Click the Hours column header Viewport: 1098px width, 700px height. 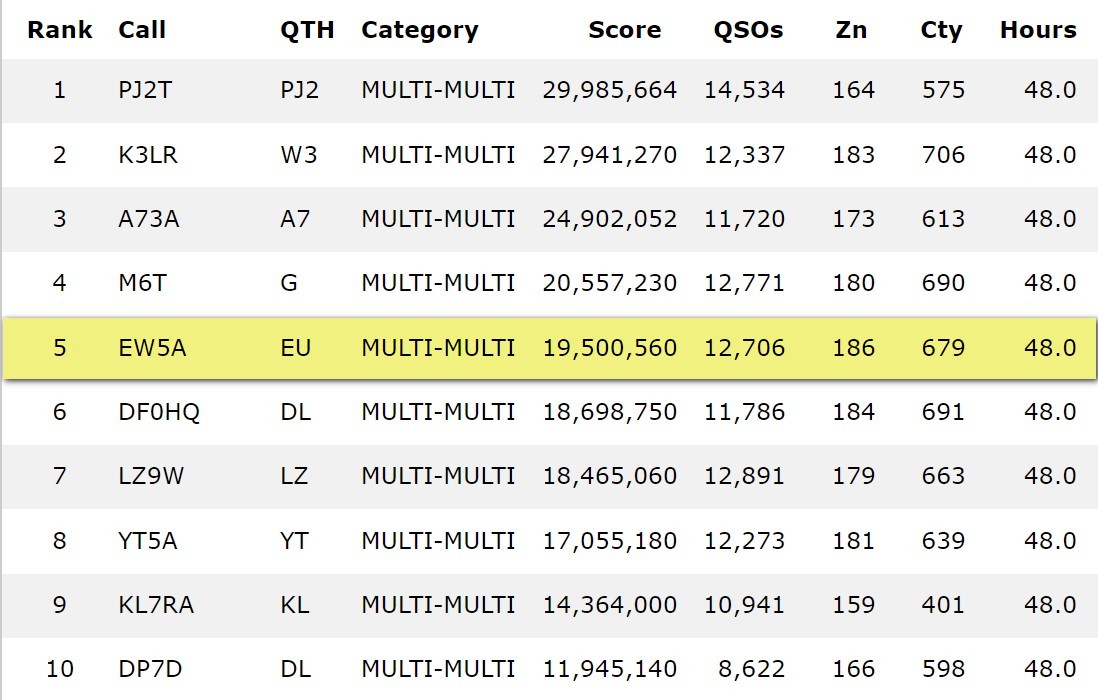(x=1038, y=30)
